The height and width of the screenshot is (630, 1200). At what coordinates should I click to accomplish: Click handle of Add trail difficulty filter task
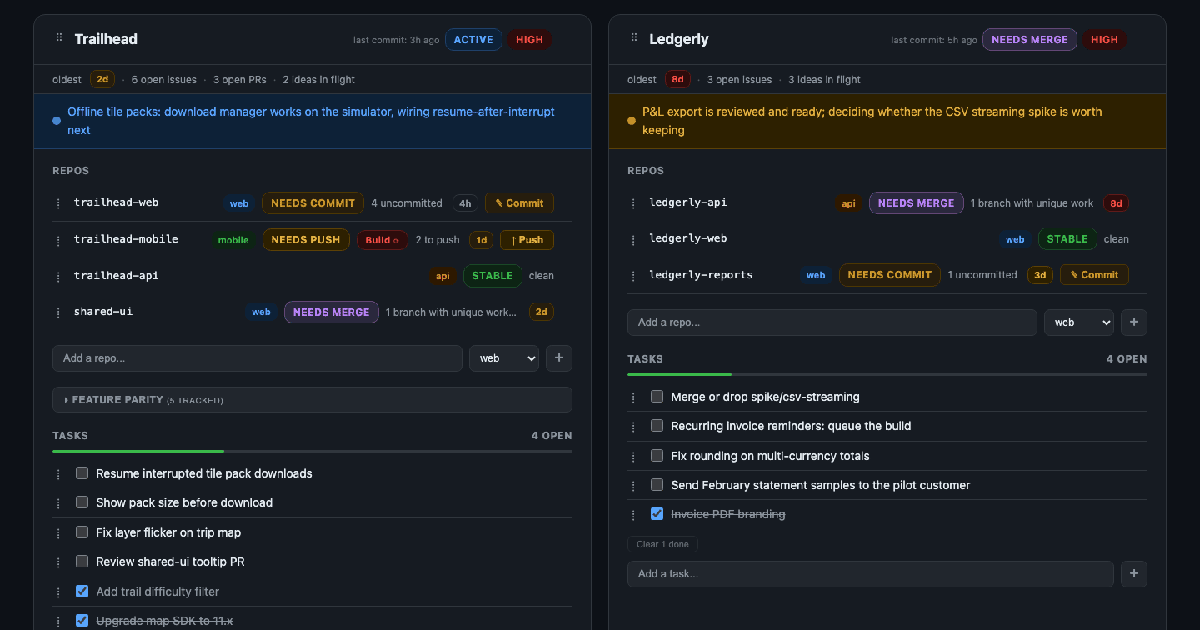click(x=58, y=592)
